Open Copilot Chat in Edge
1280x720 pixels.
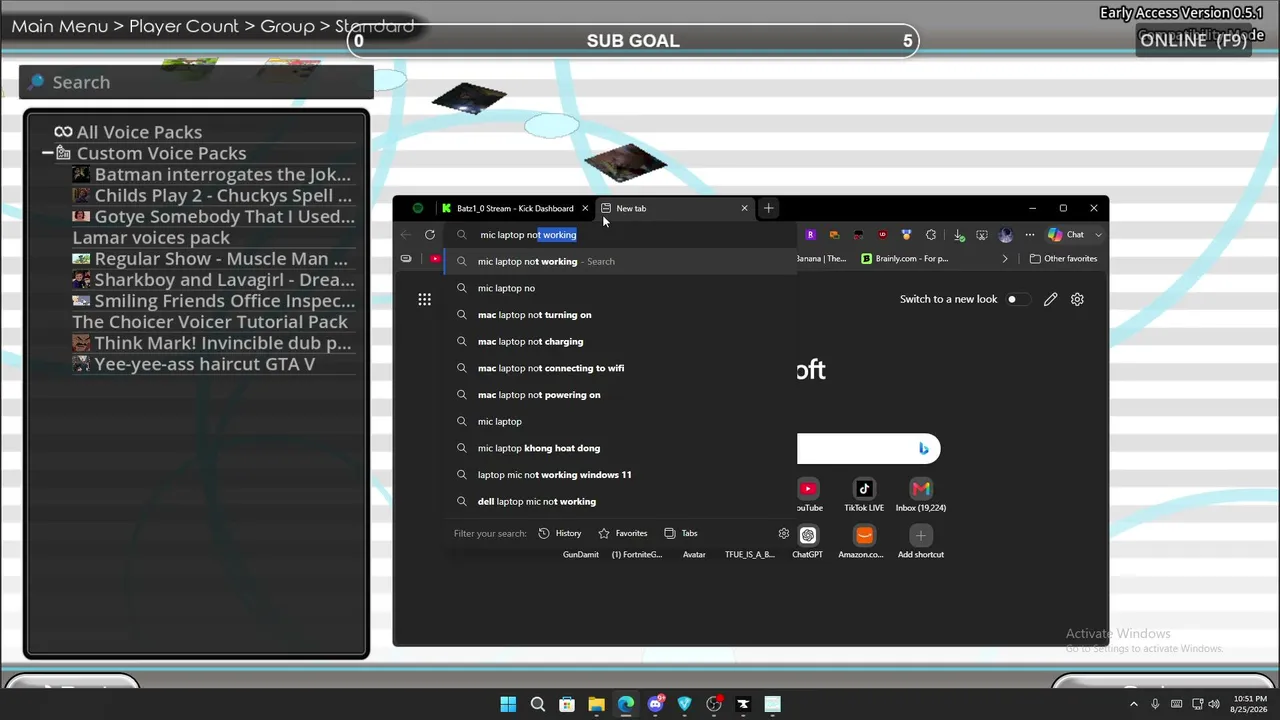(1066, 235)
